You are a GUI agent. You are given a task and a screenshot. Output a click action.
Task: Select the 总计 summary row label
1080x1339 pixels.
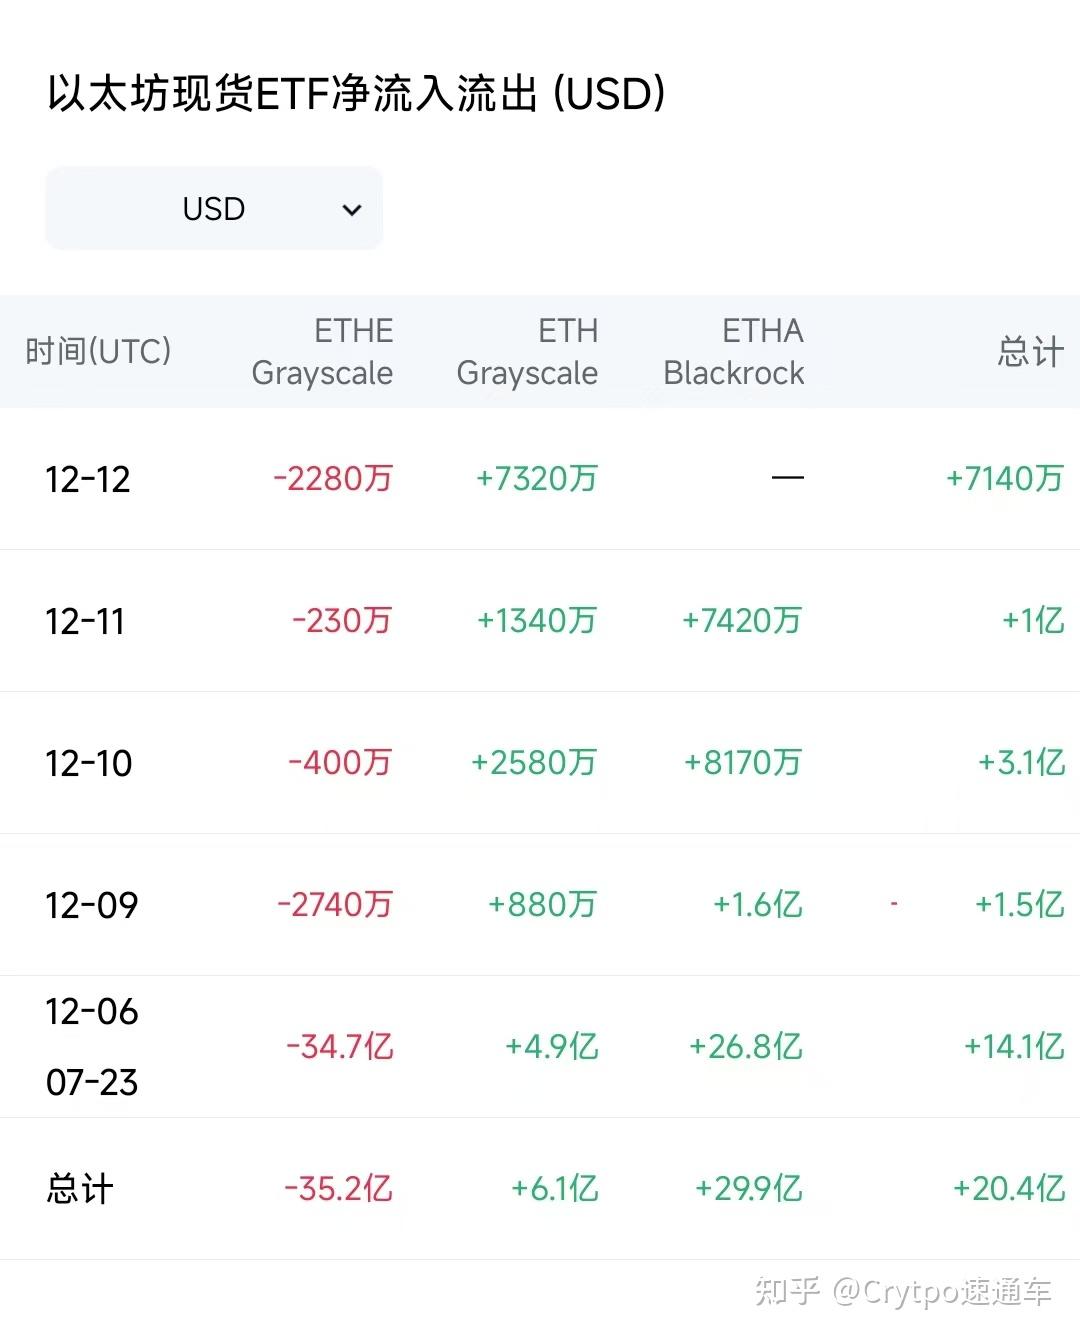(80, 1189)
